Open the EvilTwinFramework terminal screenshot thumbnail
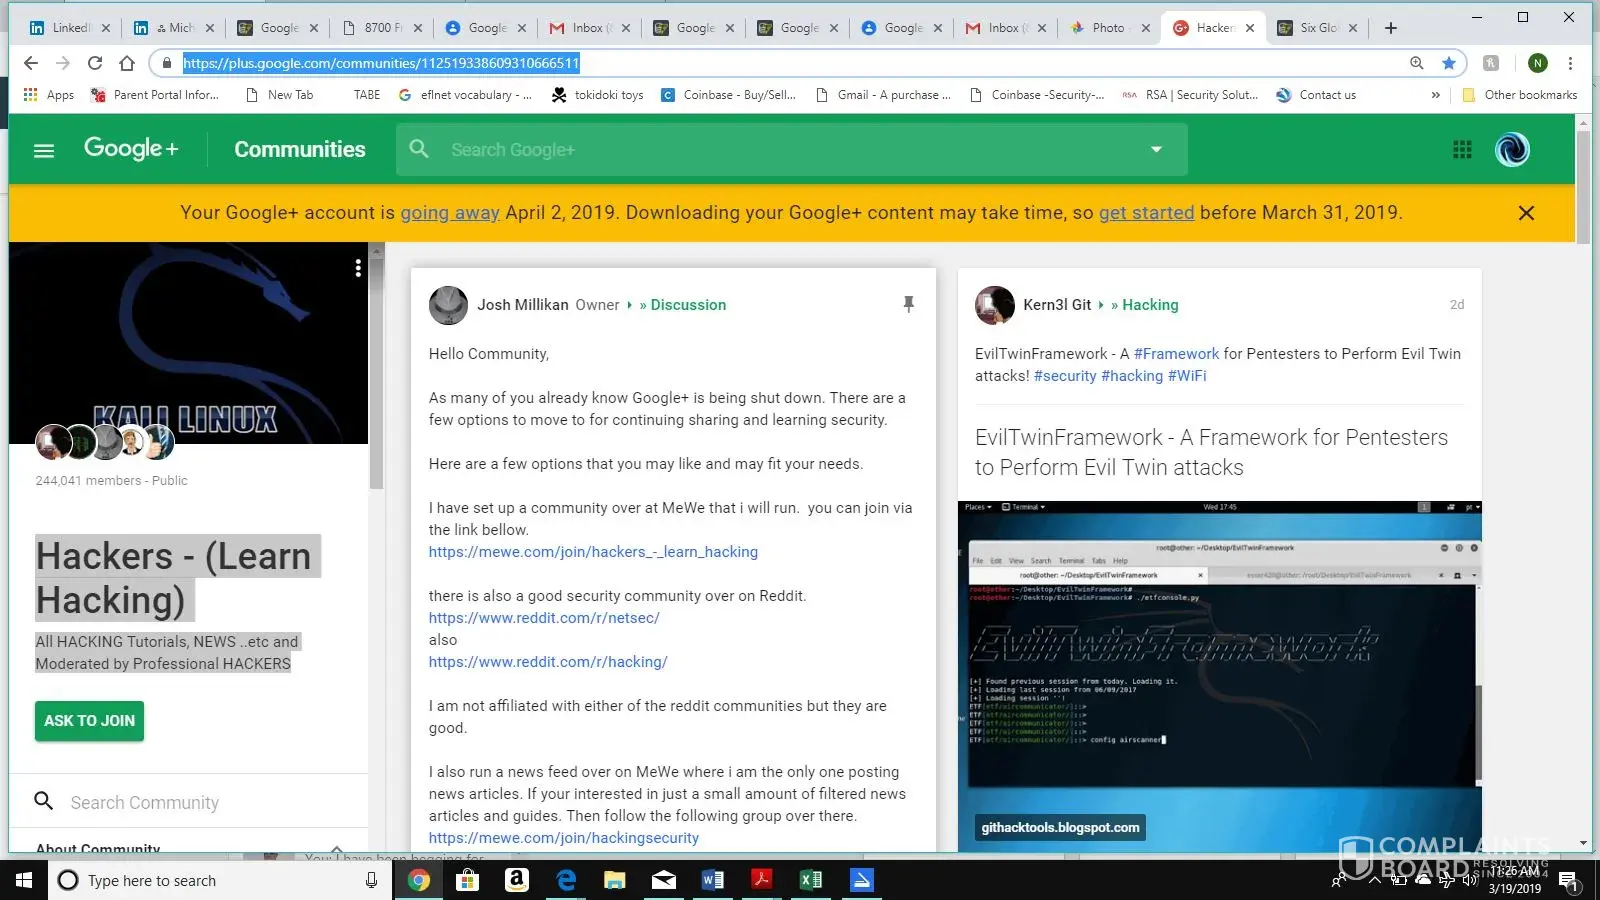 (1219, 675)
